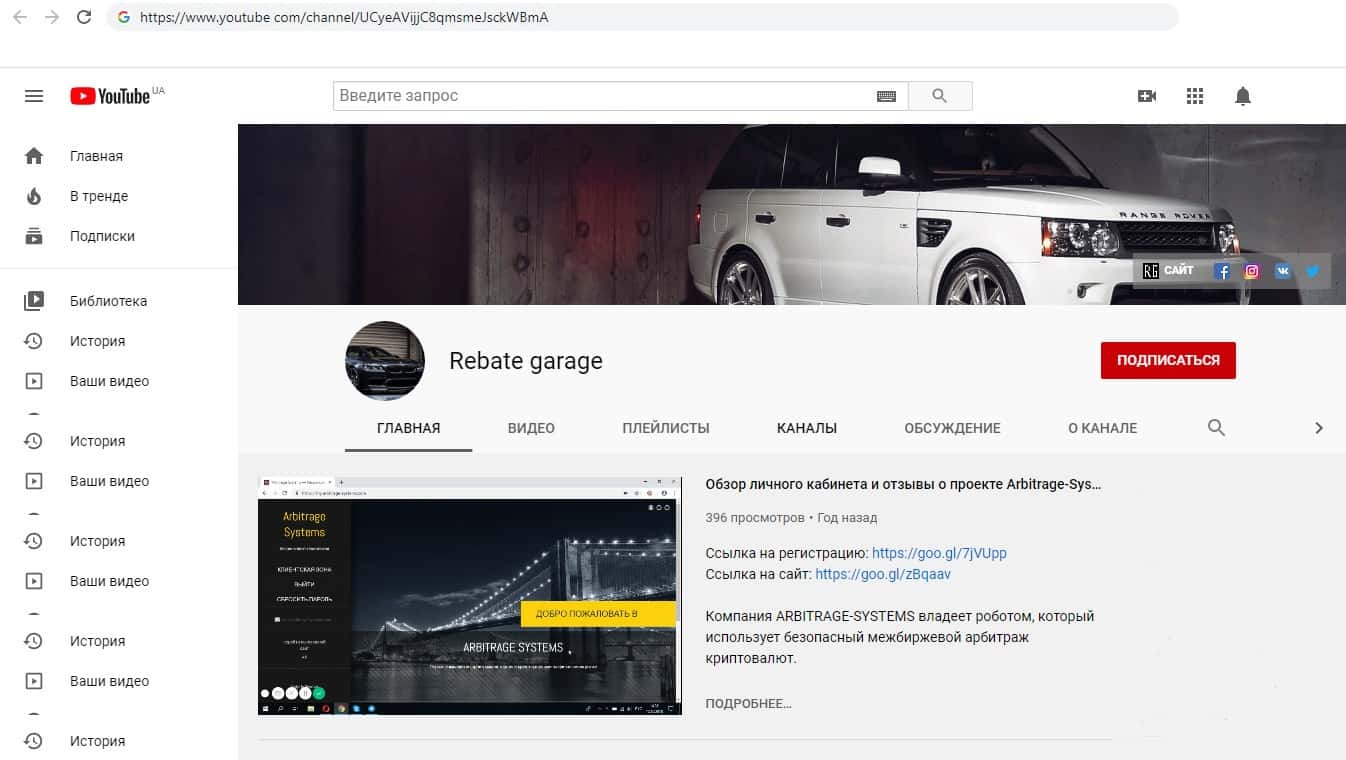Open the on-screen keyboard in search

coord(886,96)
